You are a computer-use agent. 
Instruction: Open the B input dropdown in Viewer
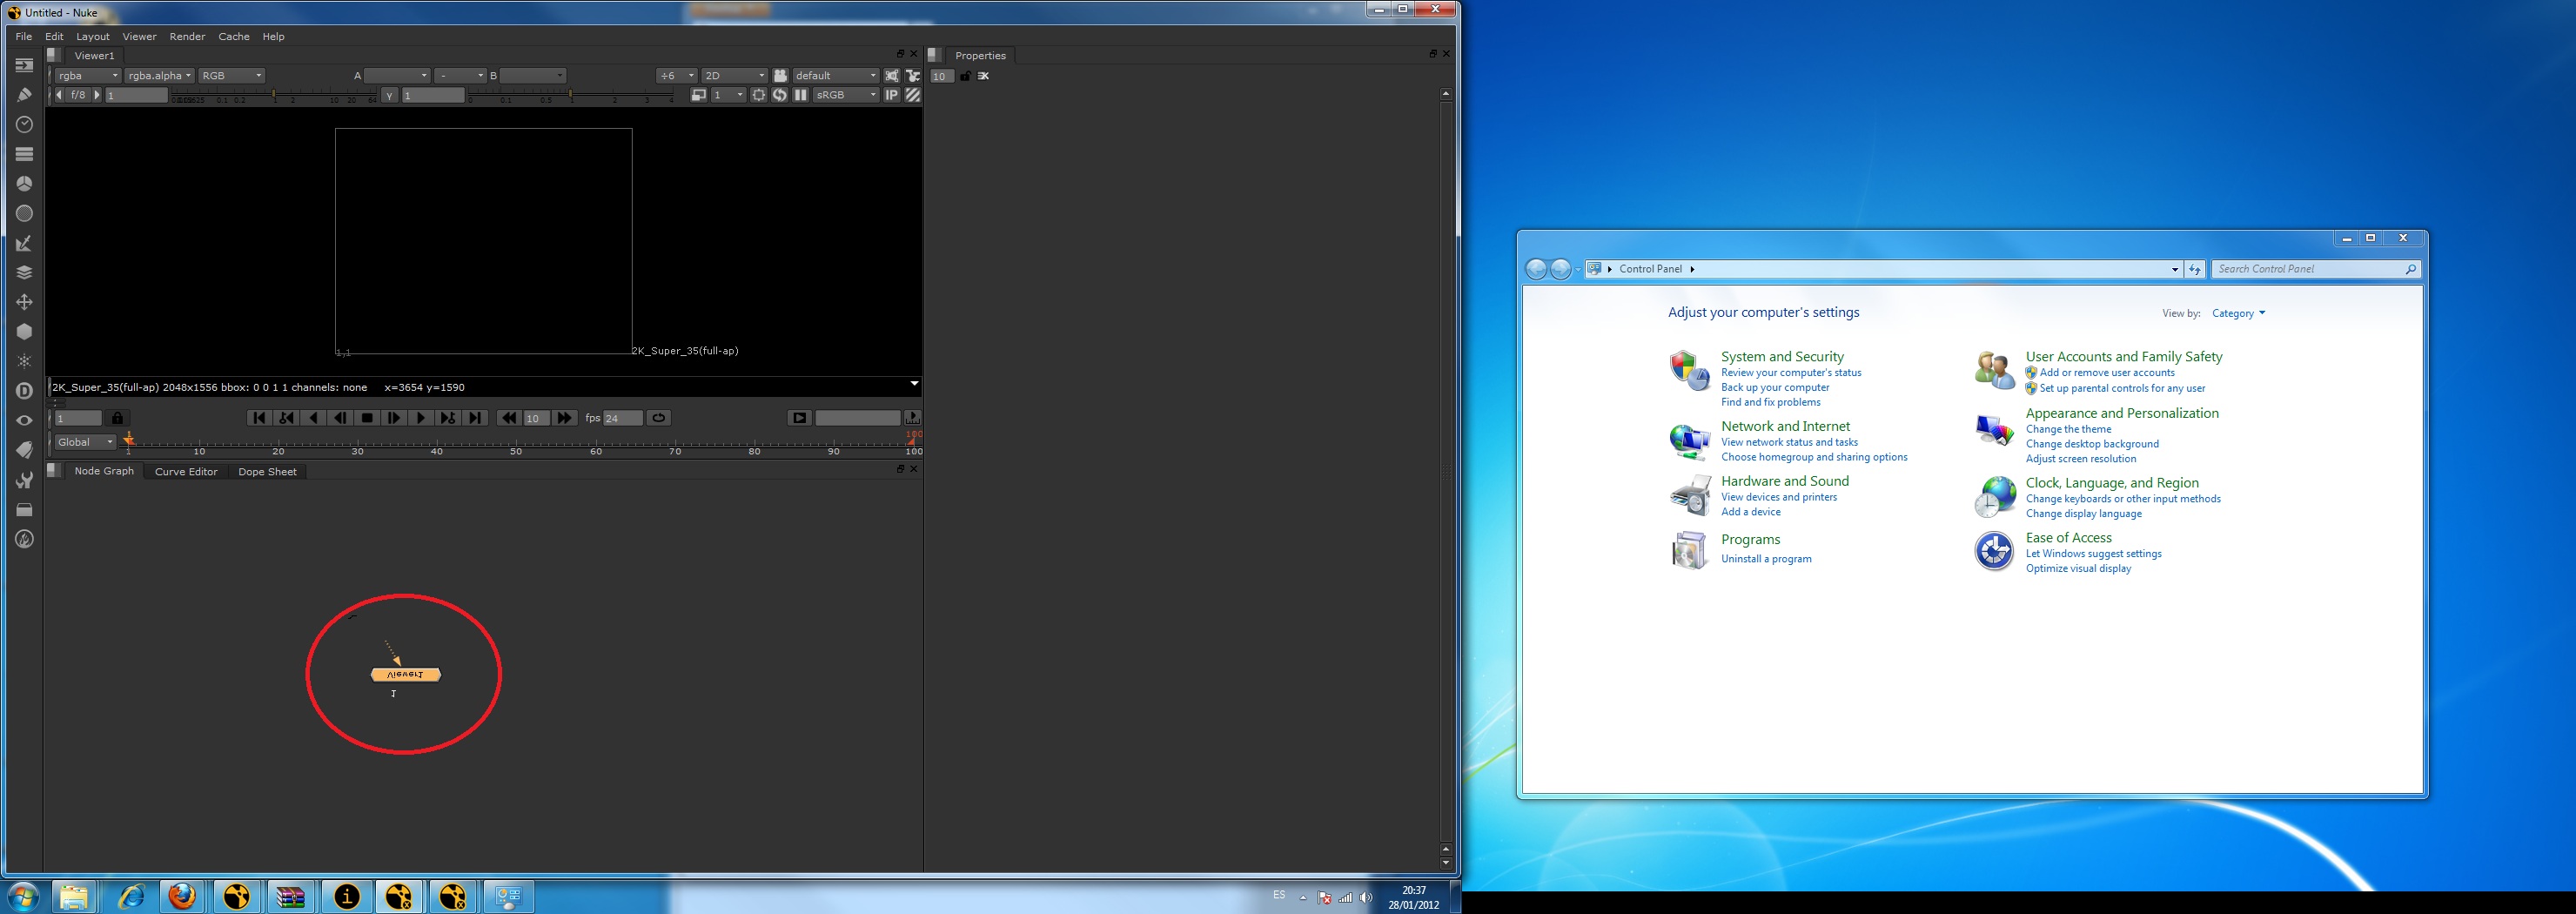pyautogui.click(x=533, y=76)
